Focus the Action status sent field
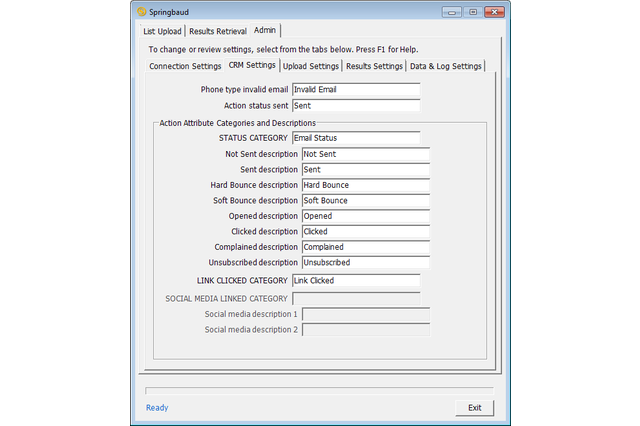The image size is (640, 426). (x=355, y=105)
